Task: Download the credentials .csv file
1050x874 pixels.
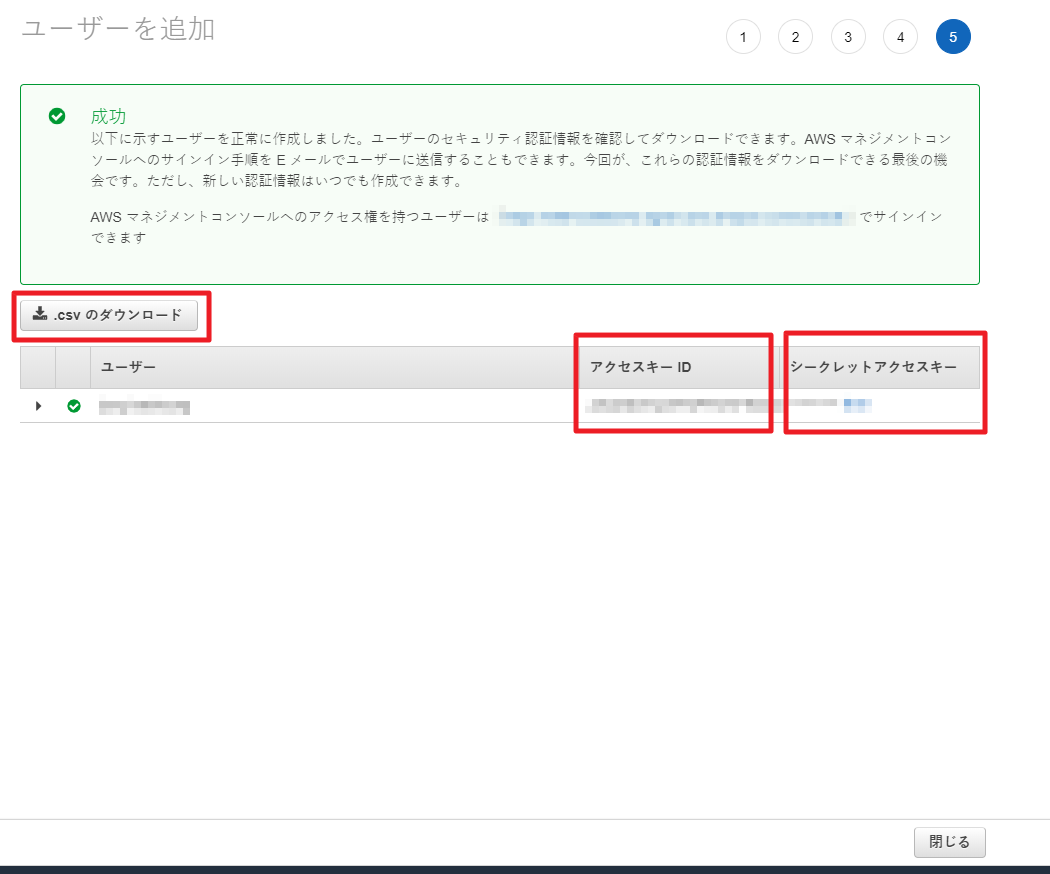Action: (109, 315)
